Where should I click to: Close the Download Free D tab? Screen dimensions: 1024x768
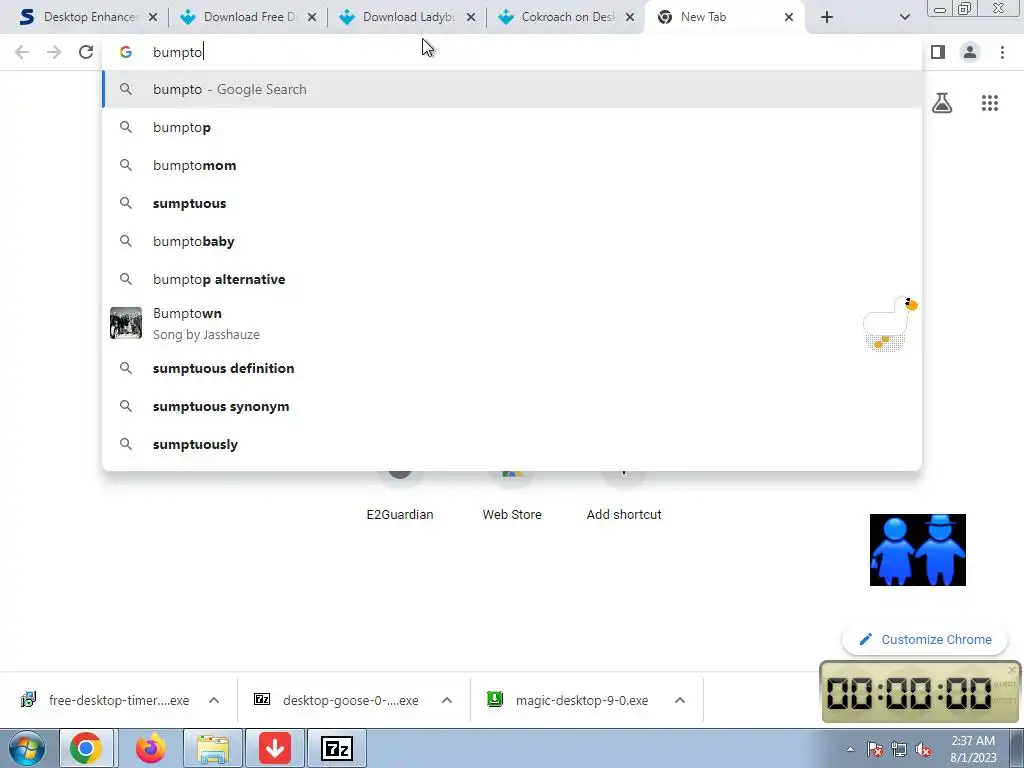(x=312, y=18)
